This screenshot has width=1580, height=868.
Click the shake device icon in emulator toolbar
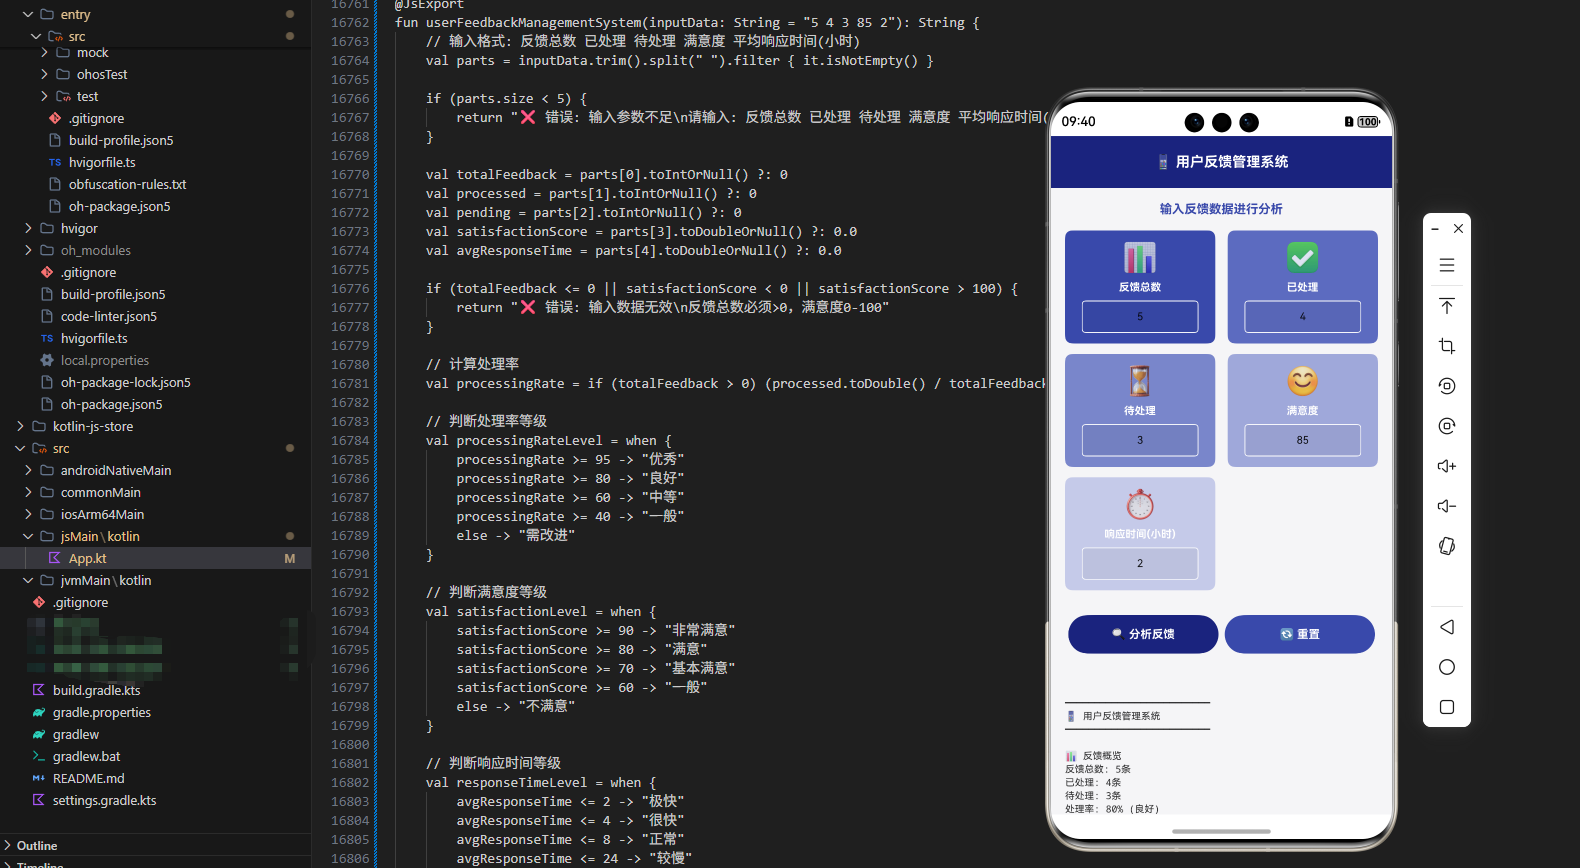1446,546
